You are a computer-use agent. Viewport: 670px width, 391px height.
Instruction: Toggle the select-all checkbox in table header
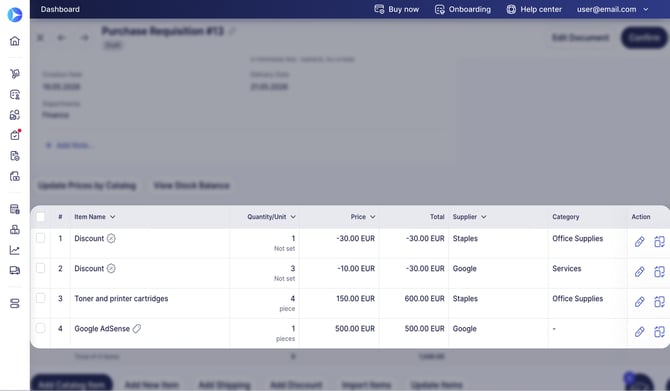[41, 217]
